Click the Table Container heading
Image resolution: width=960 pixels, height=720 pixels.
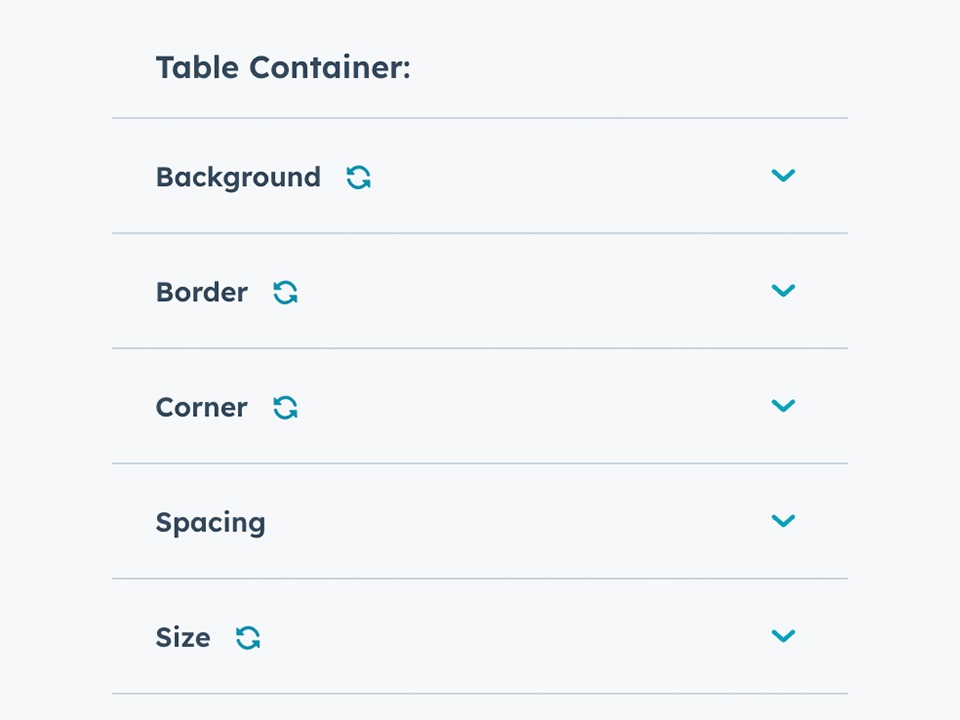click(283, 69)
